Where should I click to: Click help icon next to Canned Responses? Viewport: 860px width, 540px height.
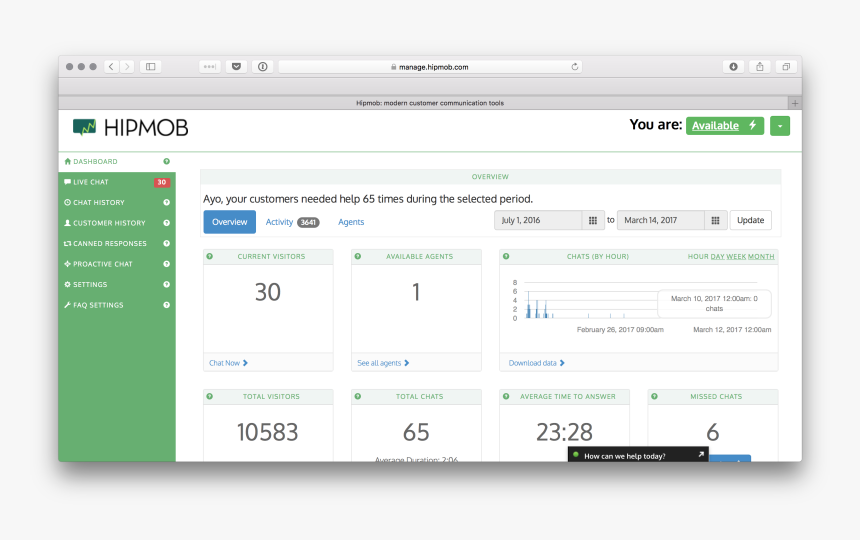click(x=166, y=243)
